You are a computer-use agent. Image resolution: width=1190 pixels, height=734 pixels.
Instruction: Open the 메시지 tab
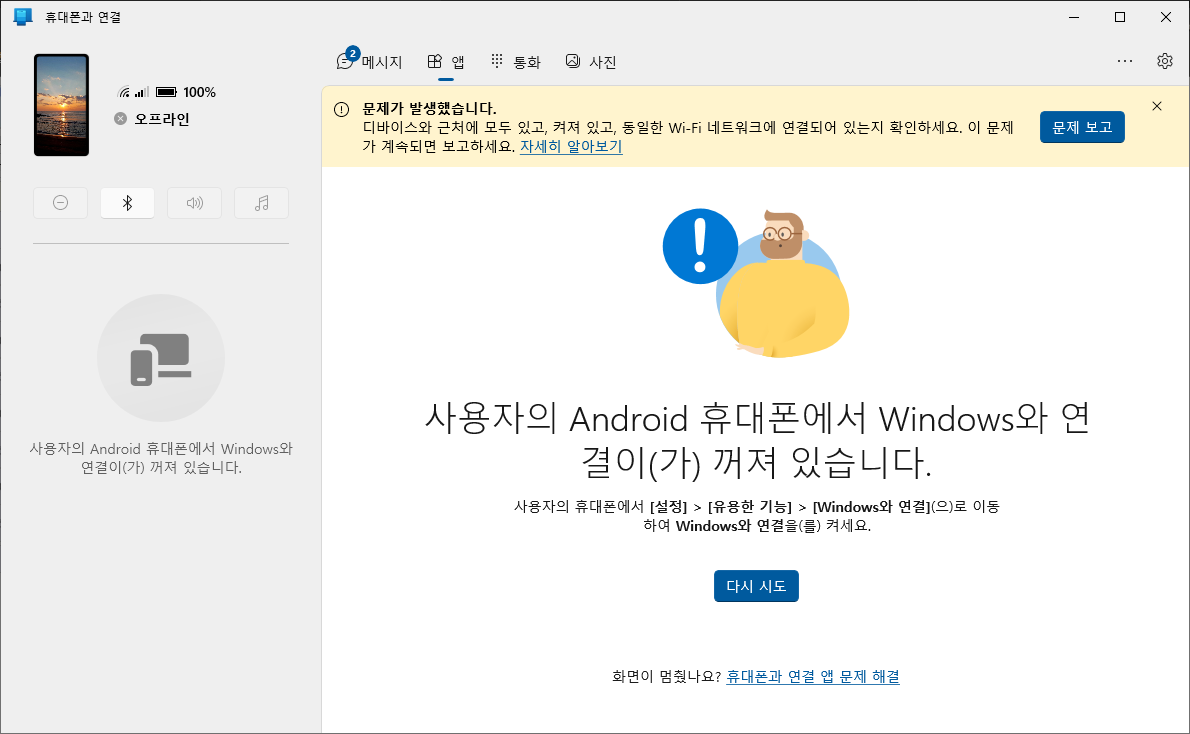pyautogui.click(x=370, y=61)
